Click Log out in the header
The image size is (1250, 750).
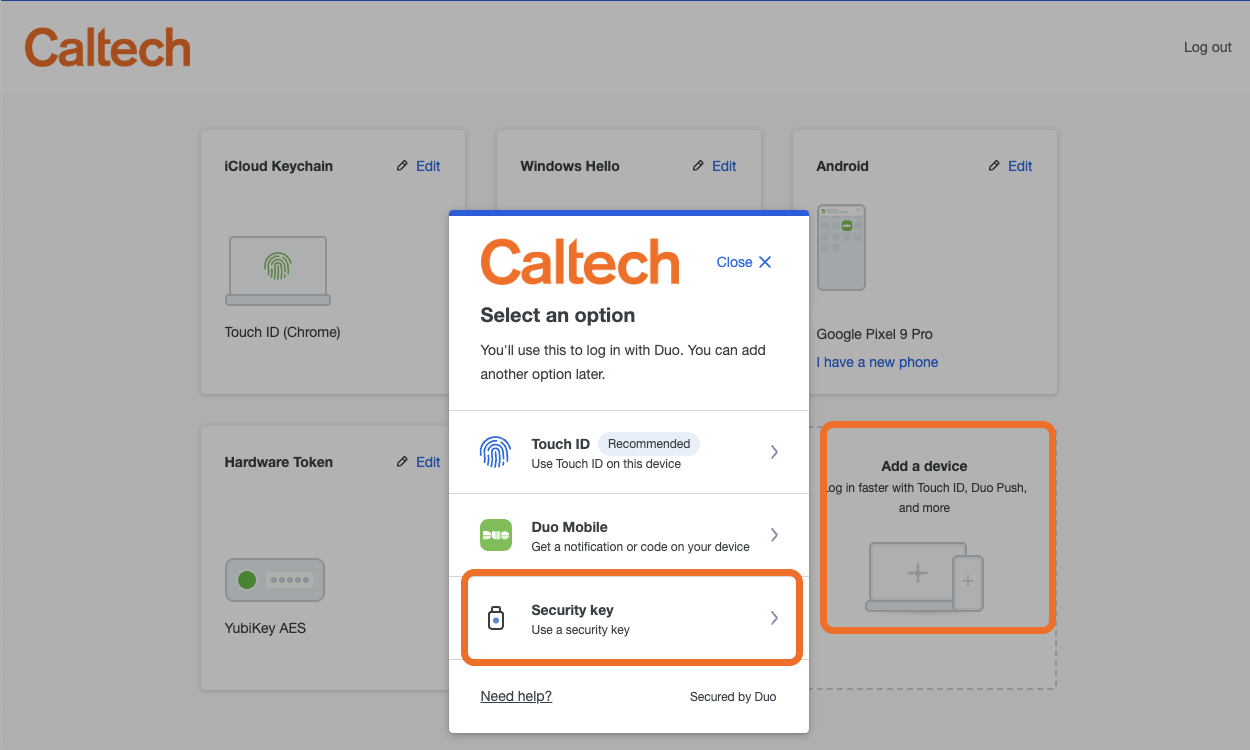point(1207,47)
